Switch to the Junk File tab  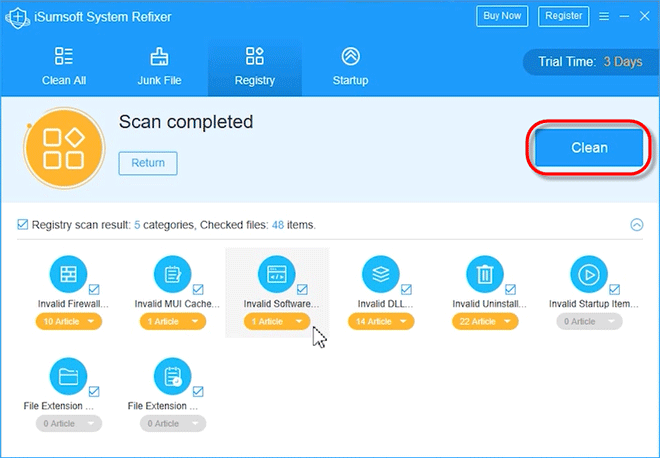(x=160, y=67)
